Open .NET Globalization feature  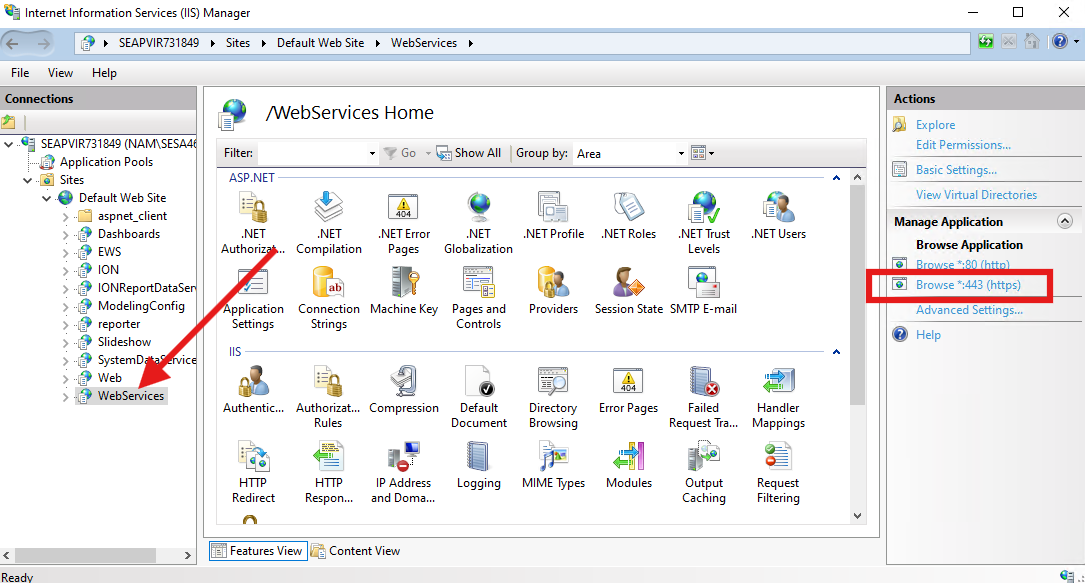pos(478,223)
